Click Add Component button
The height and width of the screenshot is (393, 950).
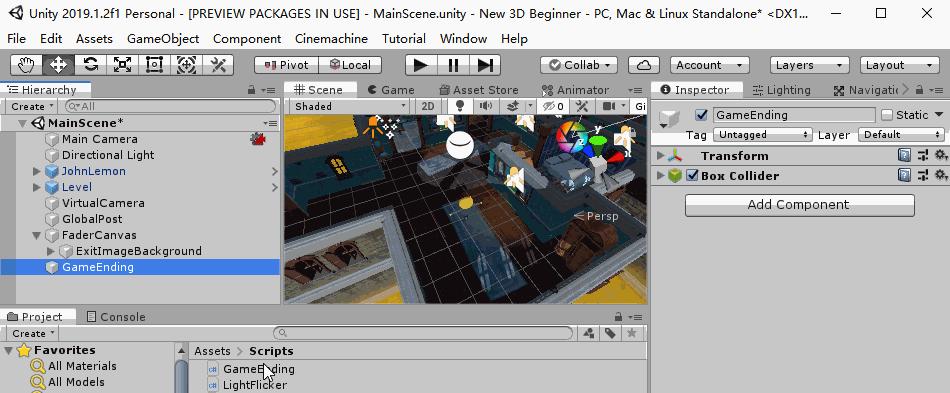pyautogui.click(x=799, y=205)
